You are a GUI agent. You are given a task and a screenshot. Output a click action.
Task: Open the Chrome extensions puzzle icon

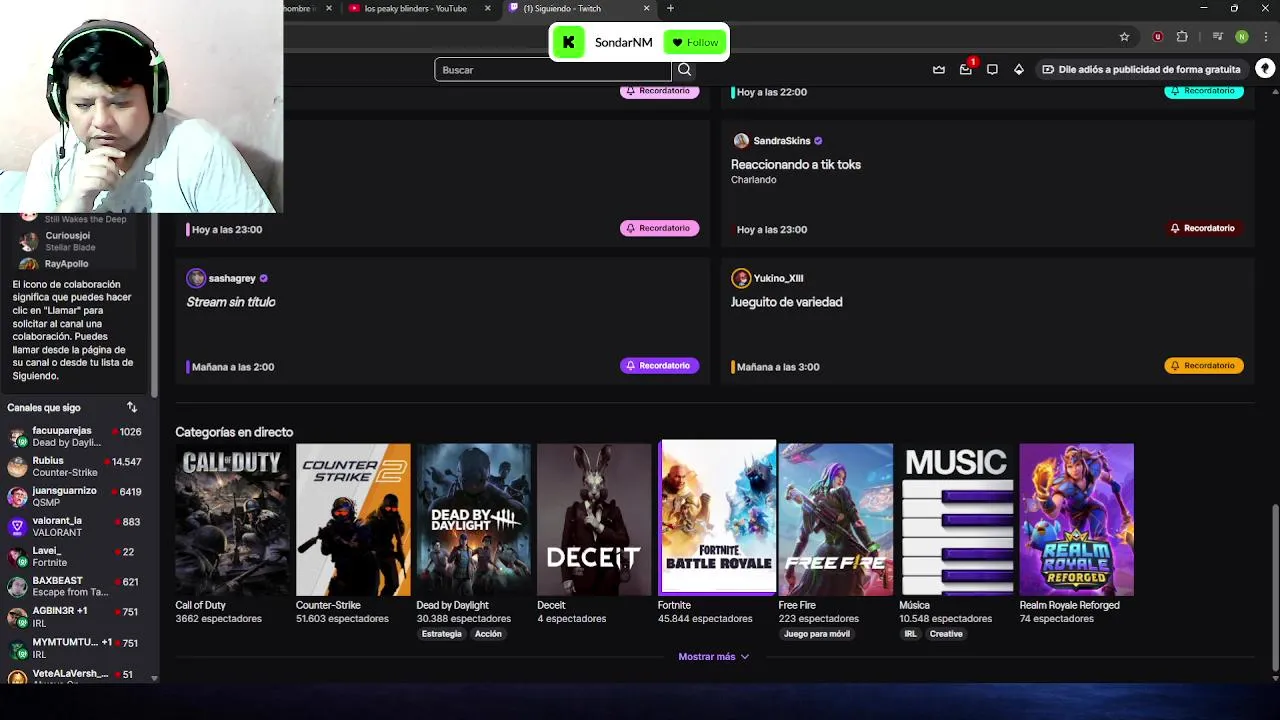[1182, 37]
